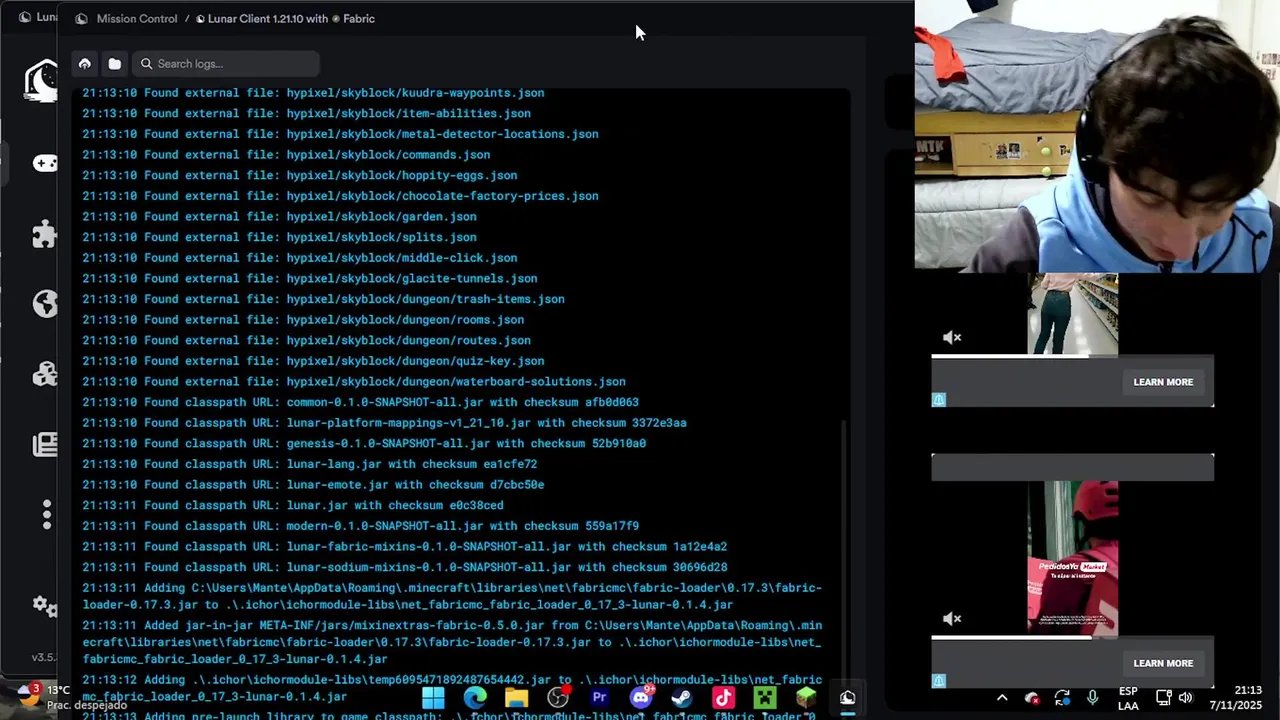The height and width of the screenshot is (720, 1280).
Task: Open Minecraft creeper icon in taskbar
Action: coord(765,698)
